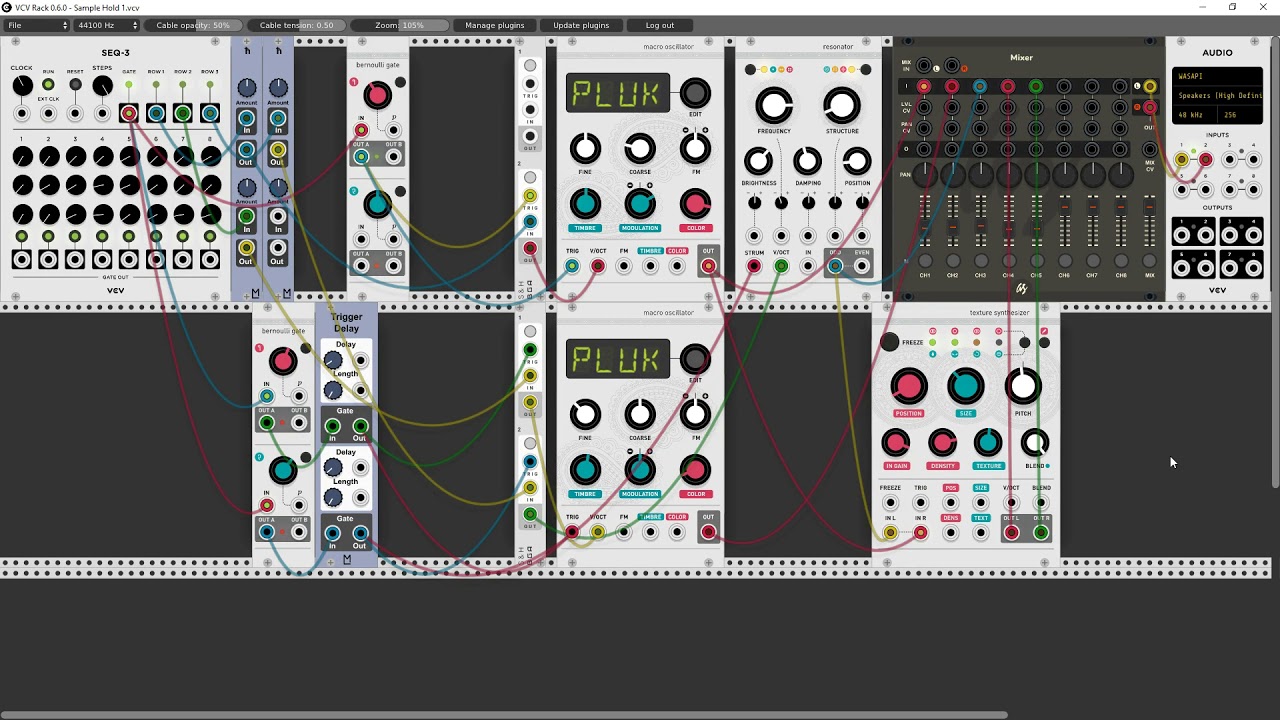
Task: Click the ODD output jack on resonator
Action: [835, 266]
